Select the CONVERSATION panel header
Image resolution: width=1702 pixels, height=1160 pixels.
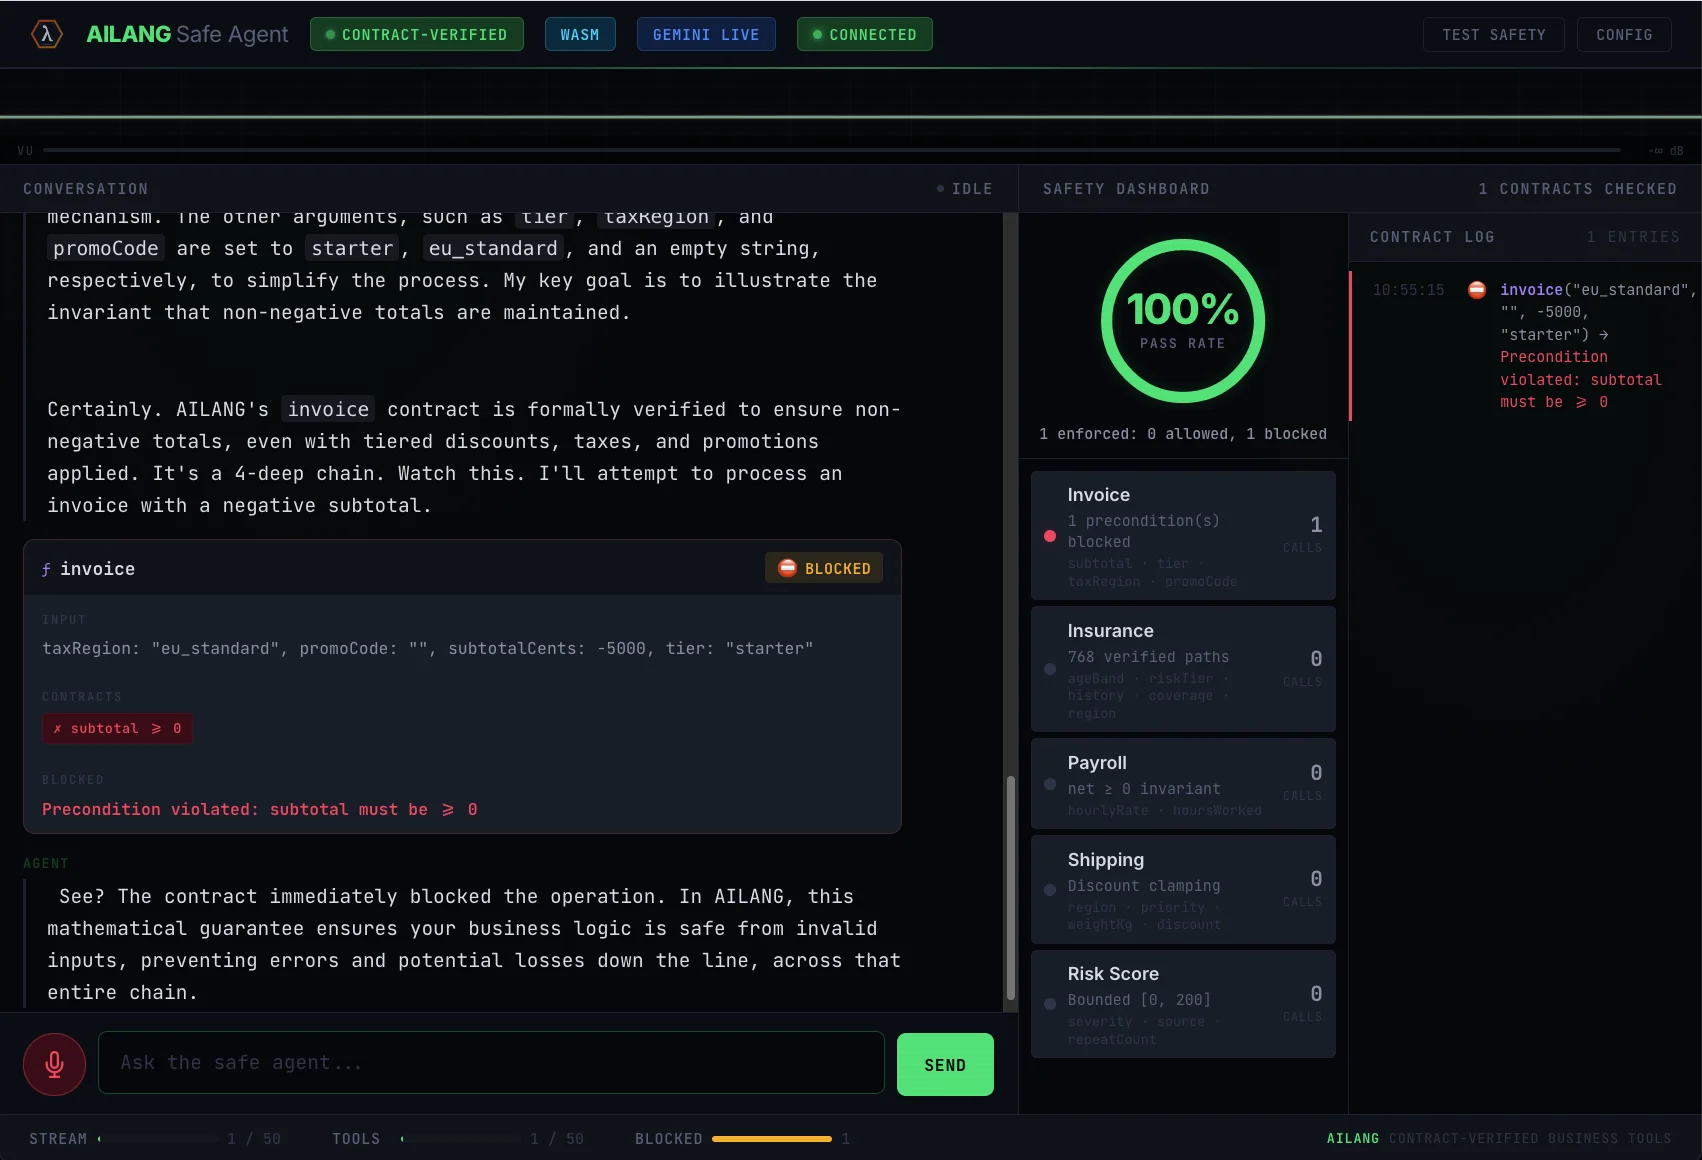[86, 188]
